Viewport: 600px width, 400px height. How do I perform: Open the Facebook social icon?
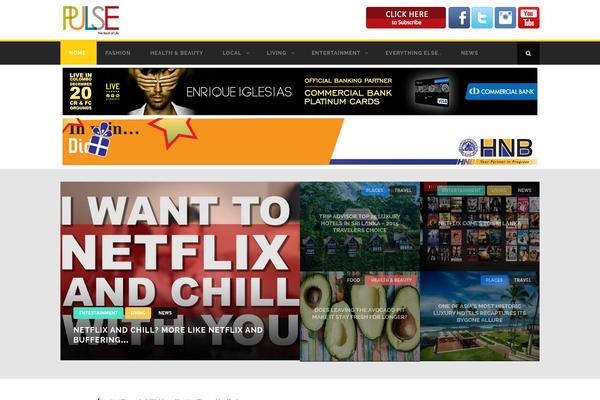point(459,18)
